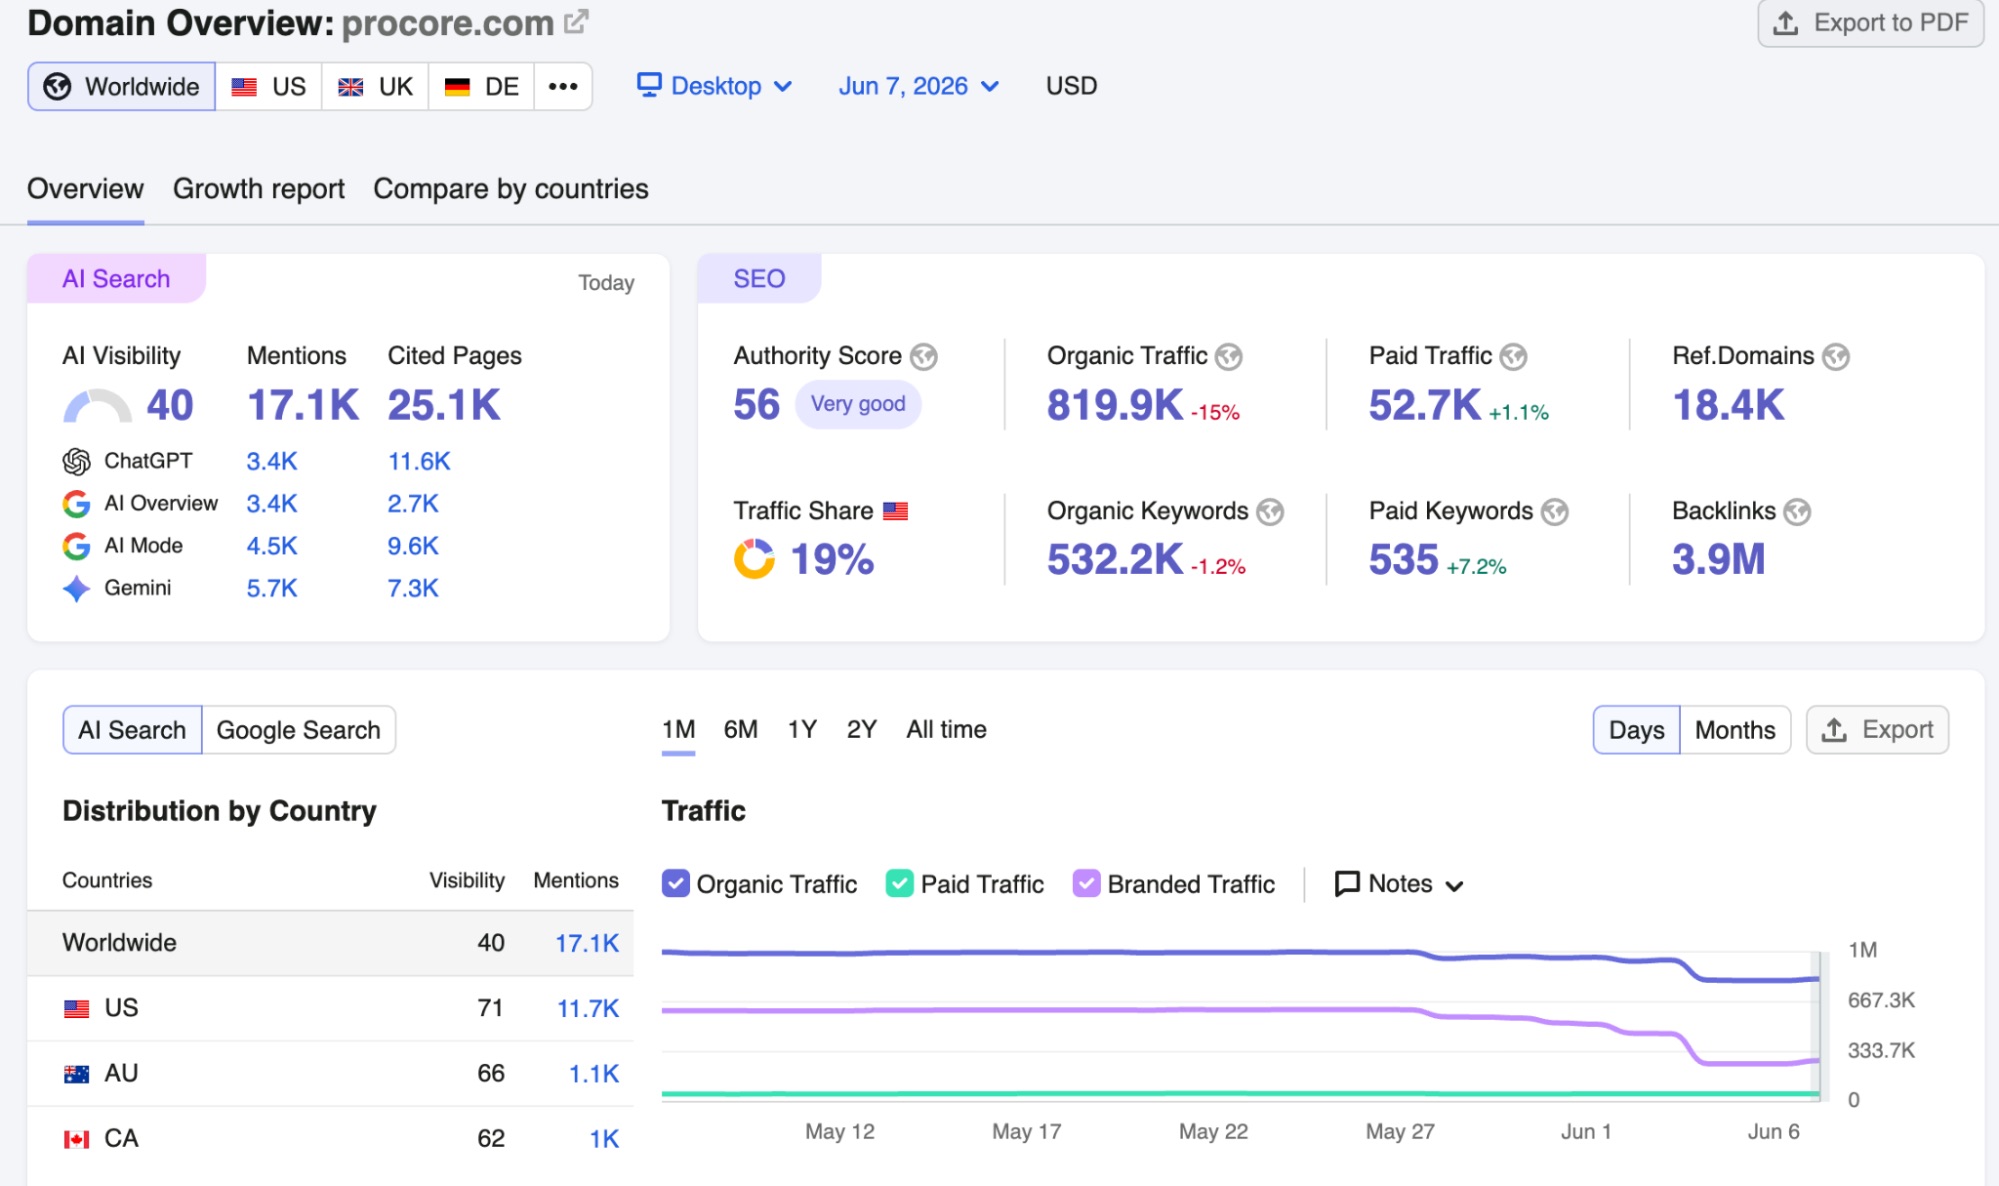1999x1186 pixels.
Task: Click the Traffic Share donut chart
Action: coord(754,559)
